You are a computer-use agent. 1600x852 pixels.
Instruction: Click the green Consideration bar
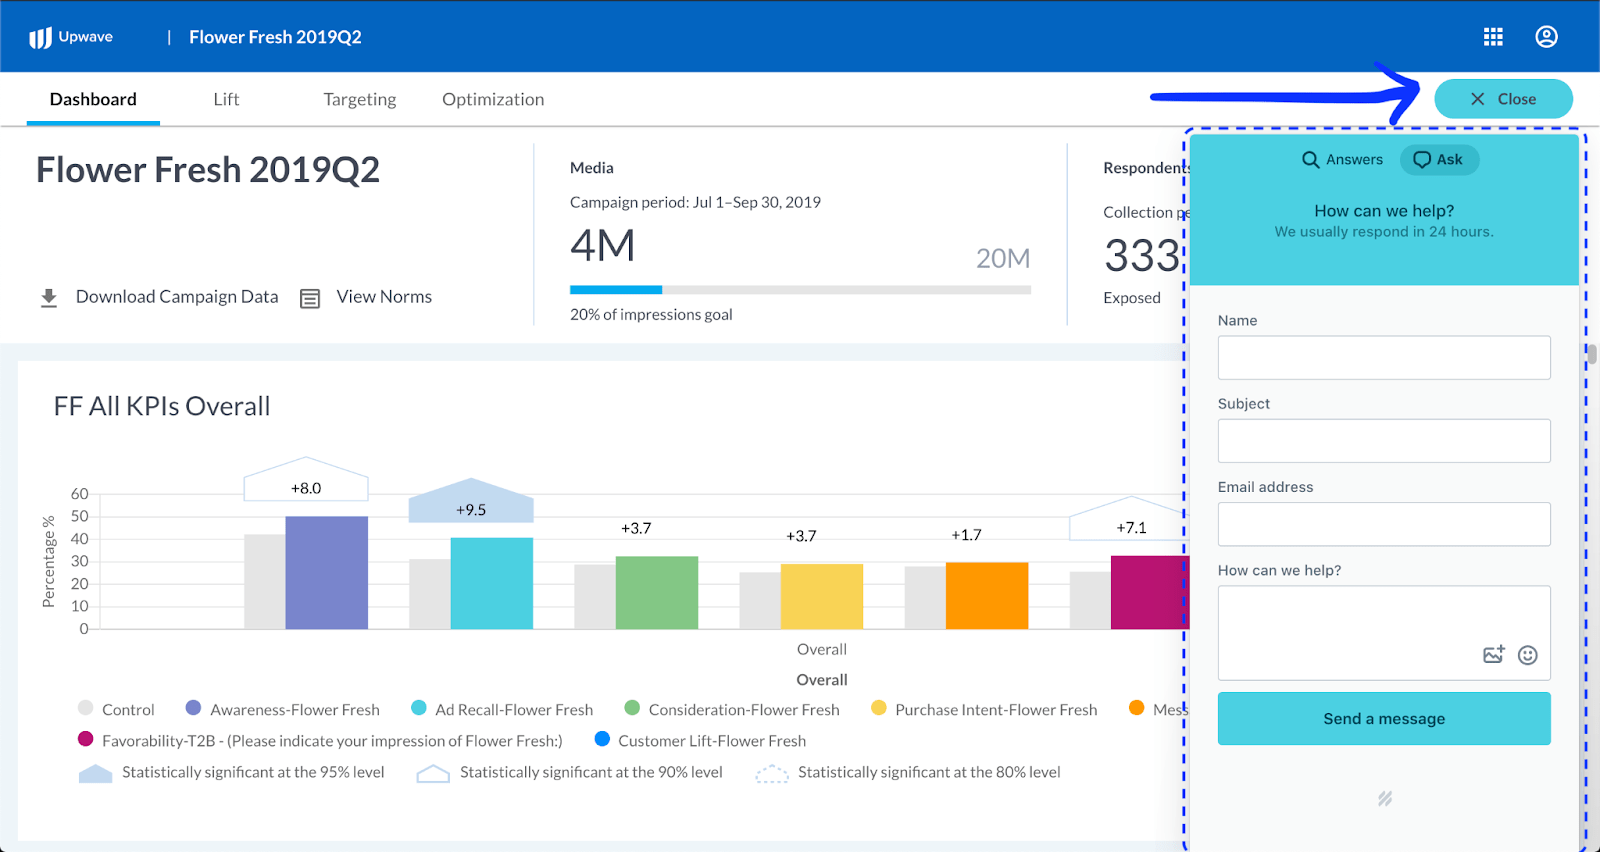pyautogui.click(x=657, y=592)
